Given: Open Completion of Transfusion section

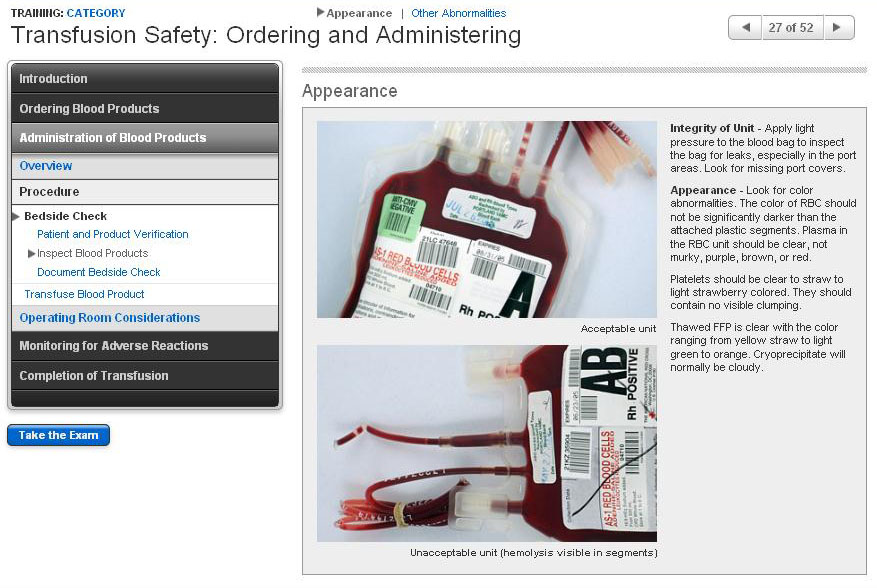Looking at the screenshot, I should 145,375.
